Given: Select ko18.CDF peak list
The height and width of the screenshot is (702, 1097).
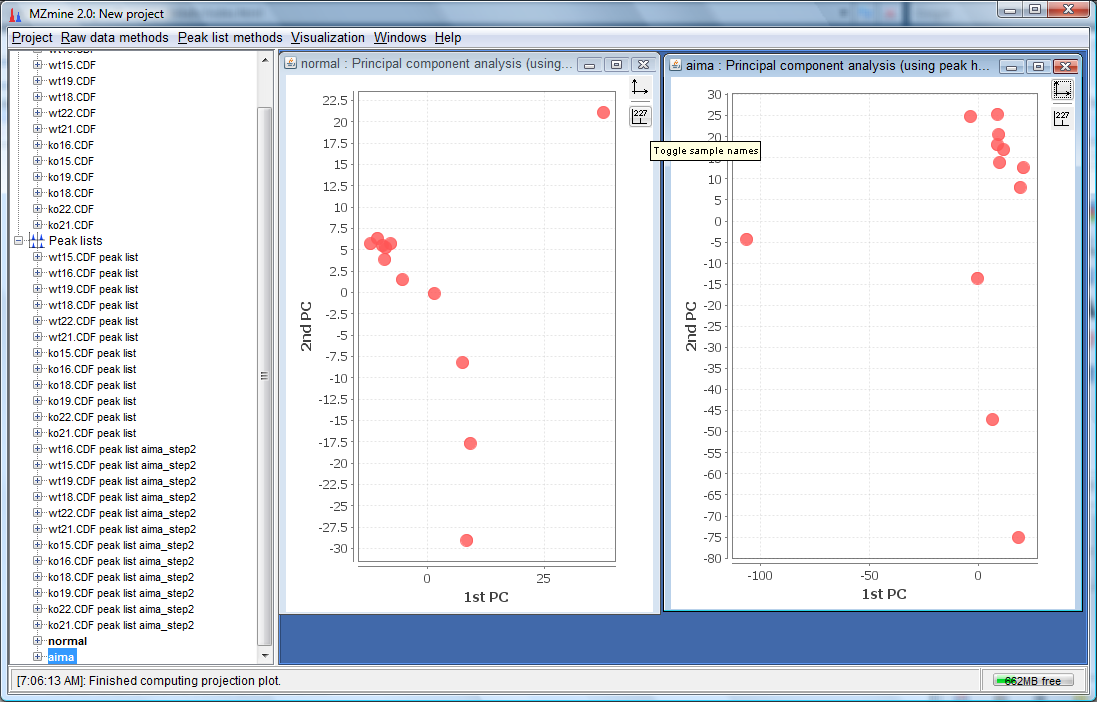Looking at the screenshot, I should click(x=92, y=385).
